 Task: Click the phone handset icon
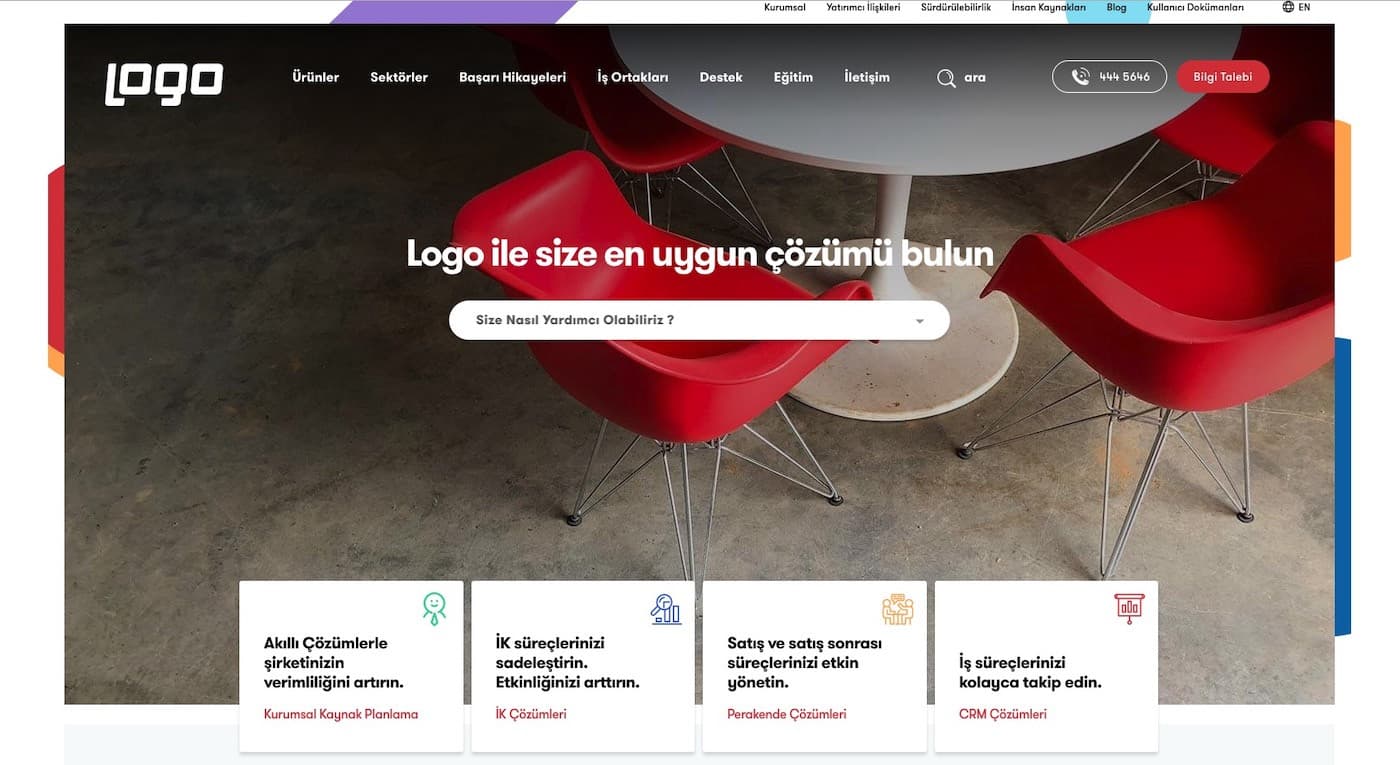(x=1080, y=77)
